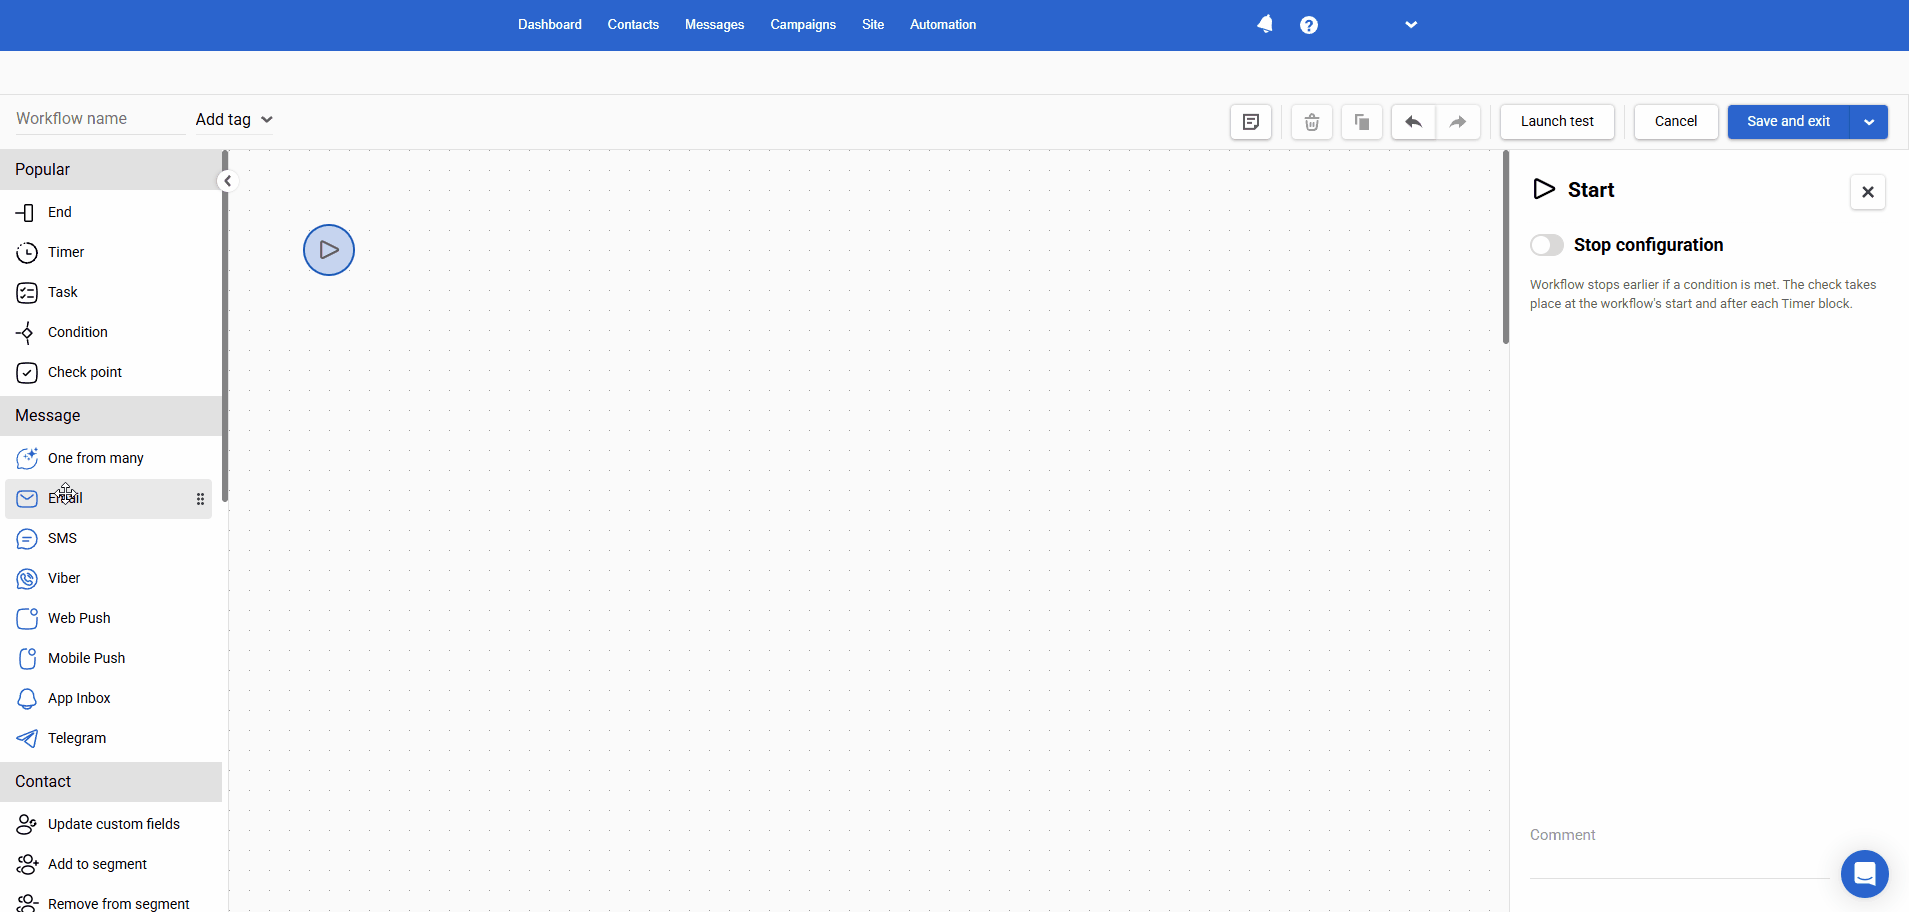Select the Condition block
The height and width of the screenshot is (912, 1909).
click(x=108, y=332)
